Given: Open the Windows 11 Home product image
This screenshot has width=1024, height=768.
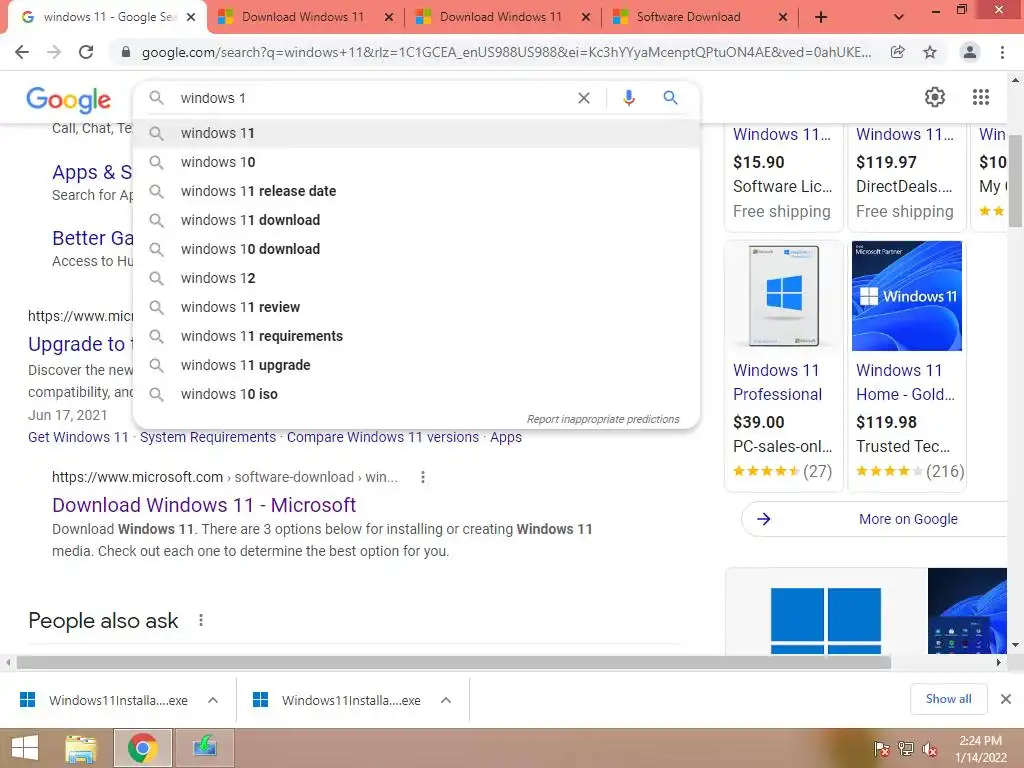Looking at the screenshot, I should click(x=906, y=296).
